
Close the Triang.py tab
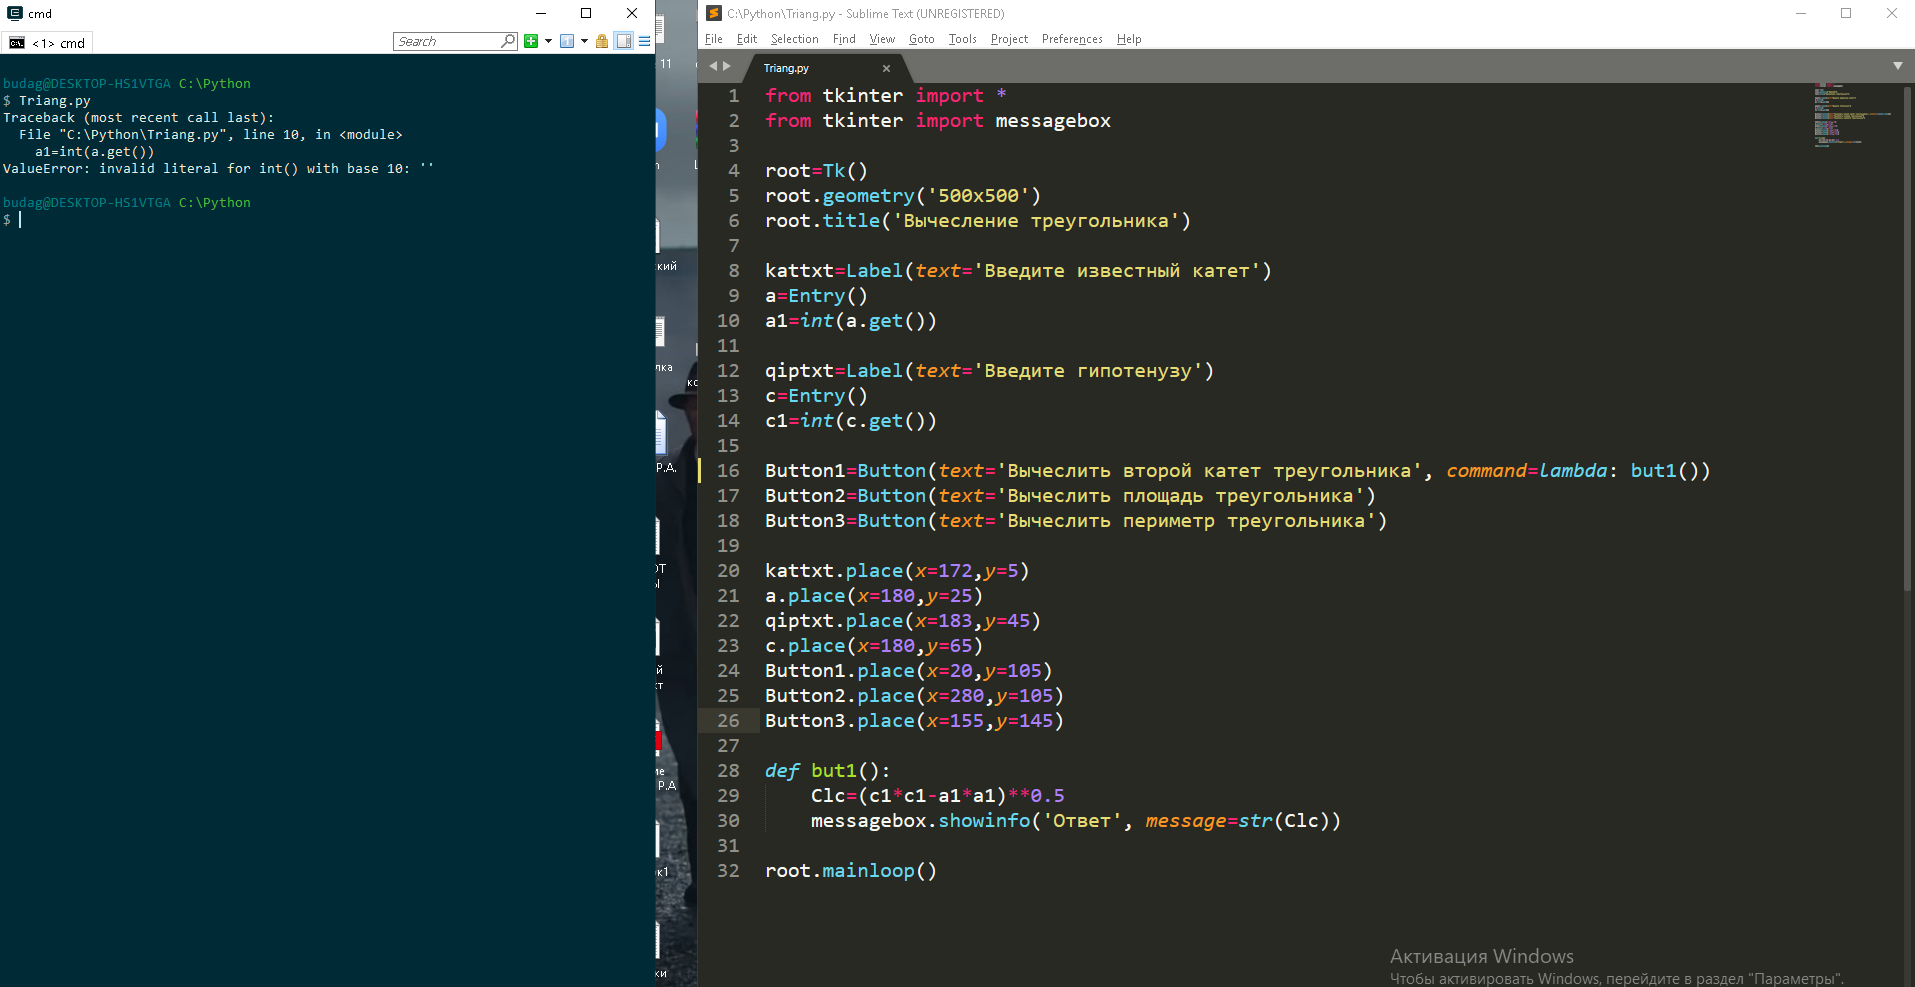(886, 68)
